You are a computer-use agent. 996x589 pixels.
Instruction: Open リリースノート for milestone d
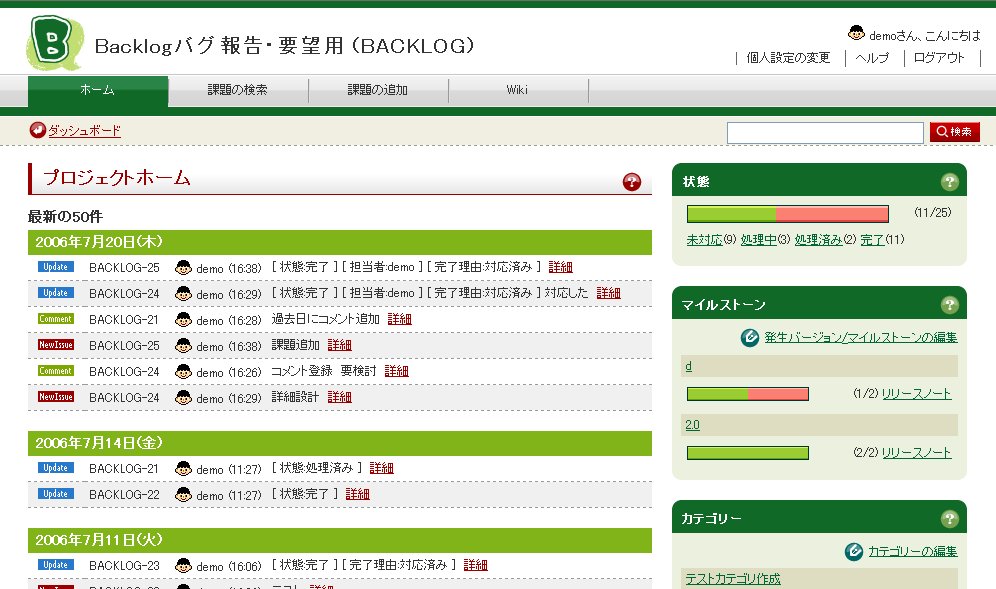917,394
